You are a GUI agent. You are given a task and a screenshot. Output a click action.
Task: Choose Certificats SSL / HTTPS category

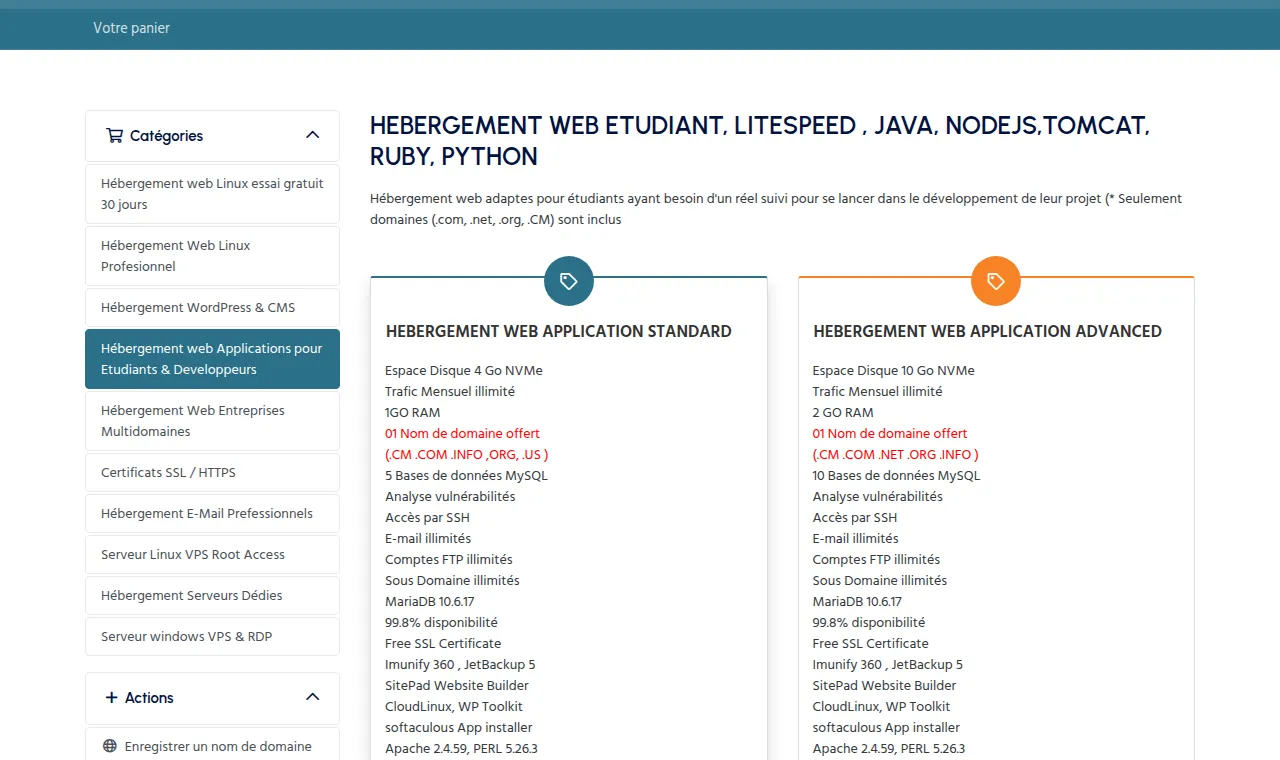coord(212,473)
